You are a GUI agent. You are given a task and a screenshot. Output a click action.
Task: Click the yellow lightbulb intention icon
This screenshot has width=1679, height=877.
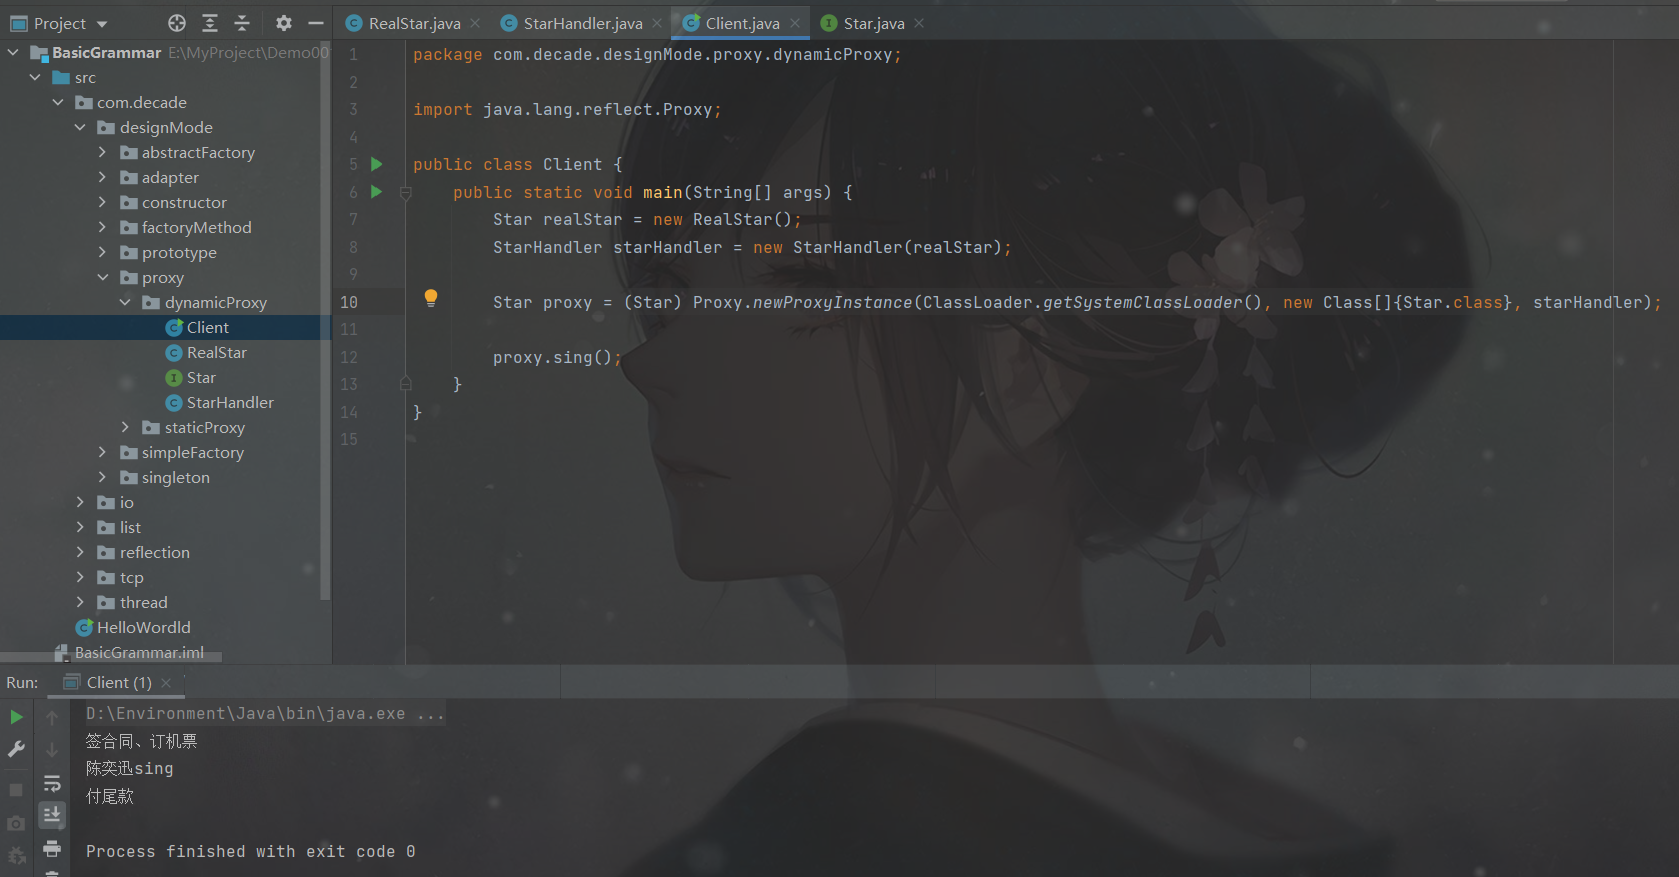click(x=431, y=298)
